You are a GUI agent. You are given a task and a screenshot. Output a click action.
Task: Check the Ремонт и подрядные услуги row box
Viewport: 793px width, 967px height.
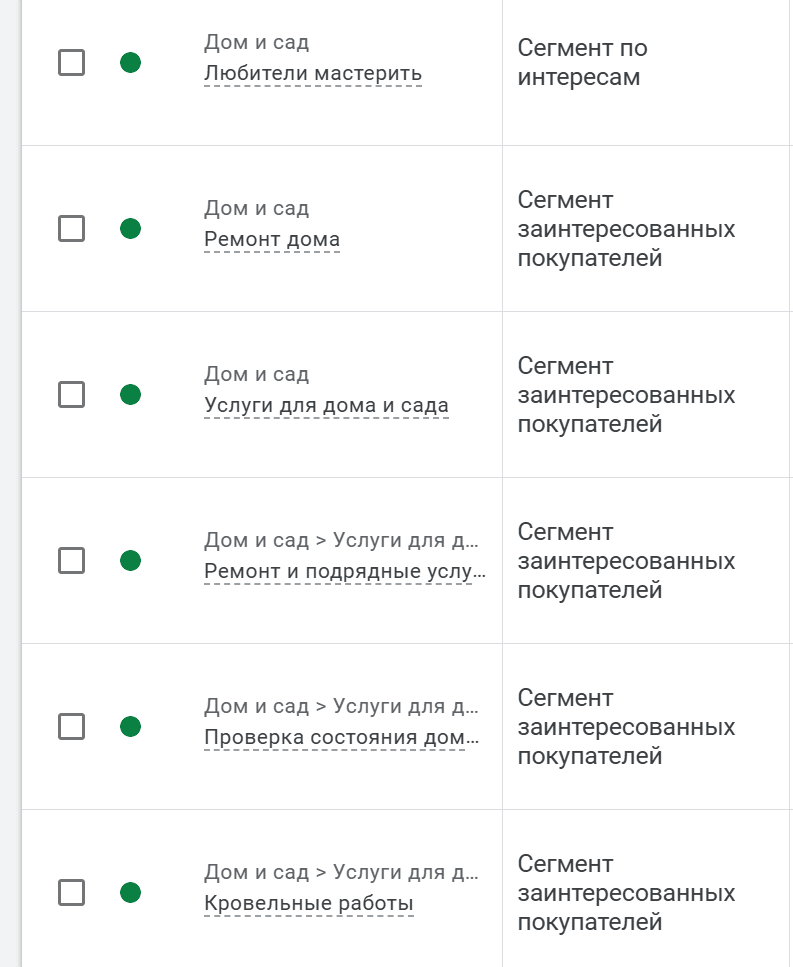[72, 560]
